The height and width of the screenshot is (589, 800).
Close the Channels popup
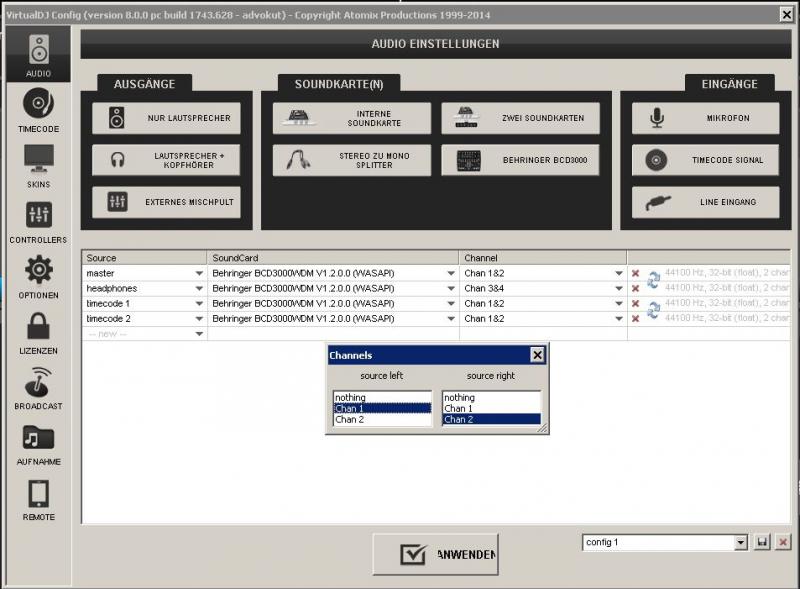tap(537, 355)
